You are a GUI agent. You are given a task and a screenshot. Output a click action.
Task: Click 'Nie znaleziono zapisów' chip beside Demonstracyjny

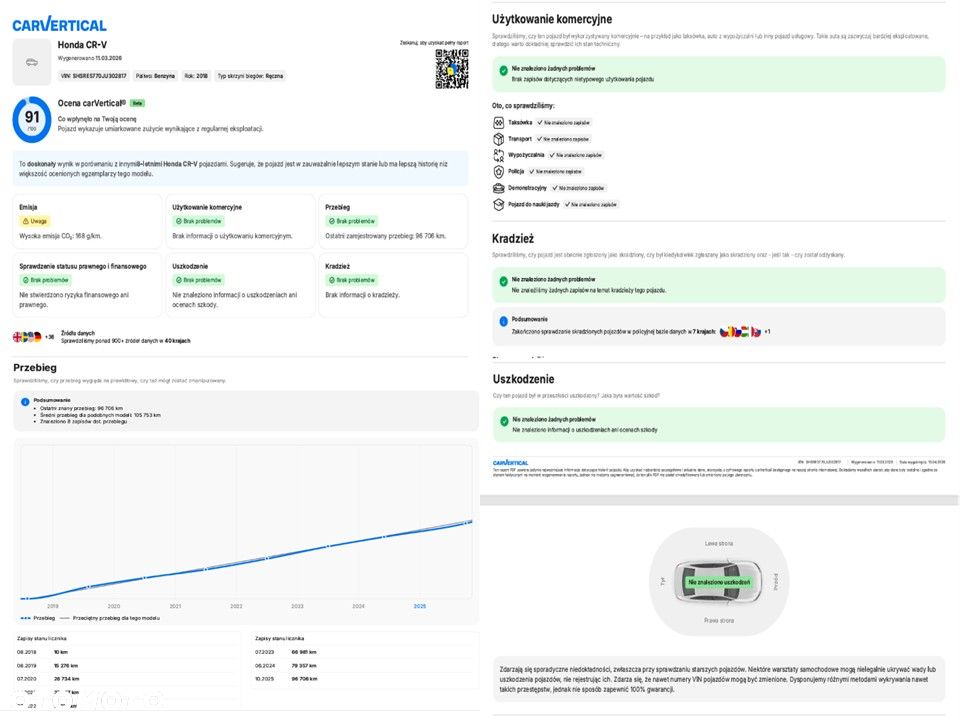point(578,188)
